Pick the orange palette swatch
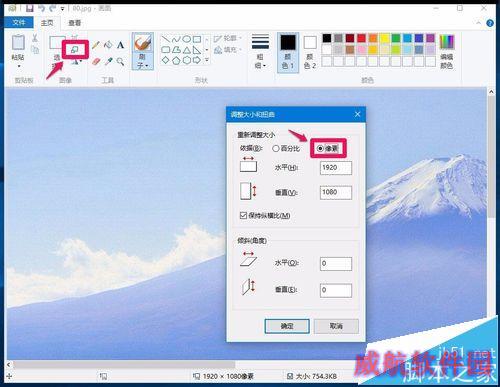This screenshot has height=387, width=500. pyautogui.click(x=373, y=38)
